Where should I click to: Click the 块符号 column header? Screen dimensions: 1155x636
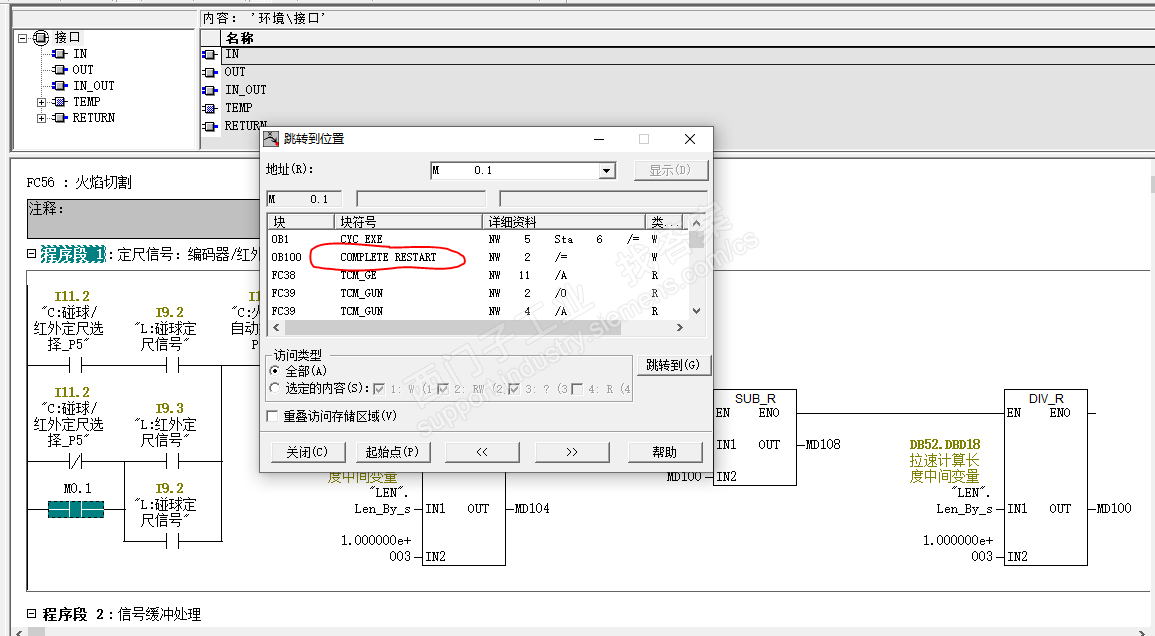tap(408, 222)
